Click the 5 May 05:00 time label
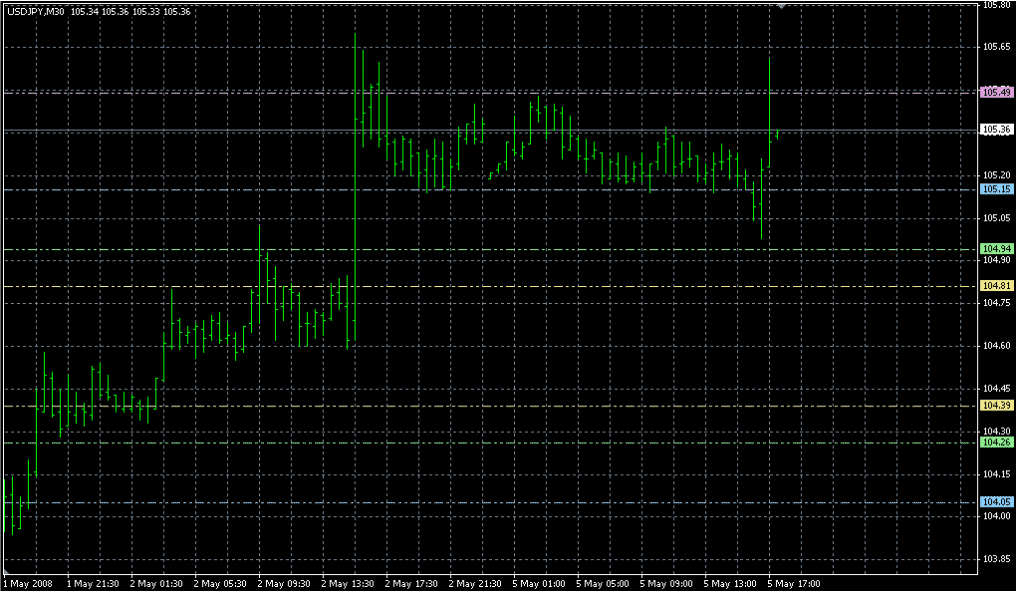 coord(604,582)
